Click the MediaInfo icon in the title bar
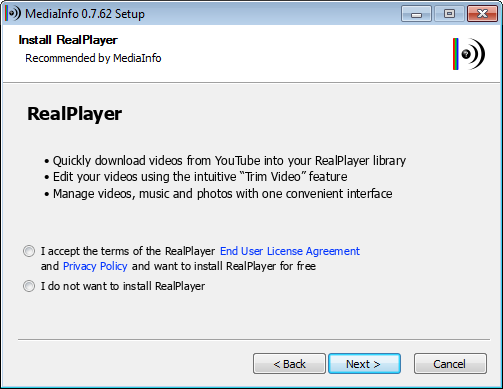This screenshot has height=389, width=503. (x=13, y=14)
